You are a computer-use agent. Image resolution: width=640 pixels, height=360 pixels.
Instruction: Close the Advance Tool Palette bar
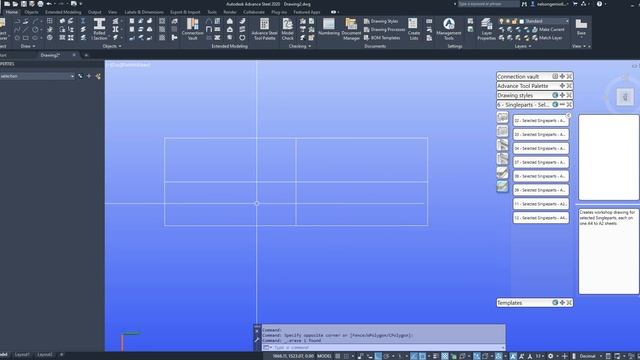tap(569, 86)
